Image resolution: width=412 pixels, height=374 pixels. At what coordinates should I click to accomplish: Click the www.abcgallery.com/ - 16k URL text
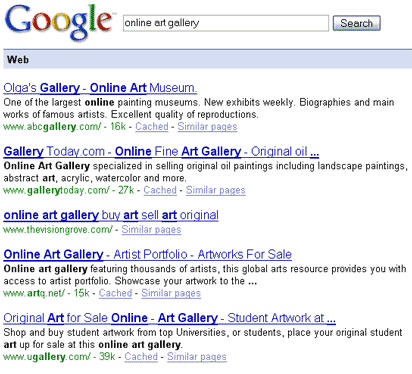pyautogui.click(x=65, y=127)
